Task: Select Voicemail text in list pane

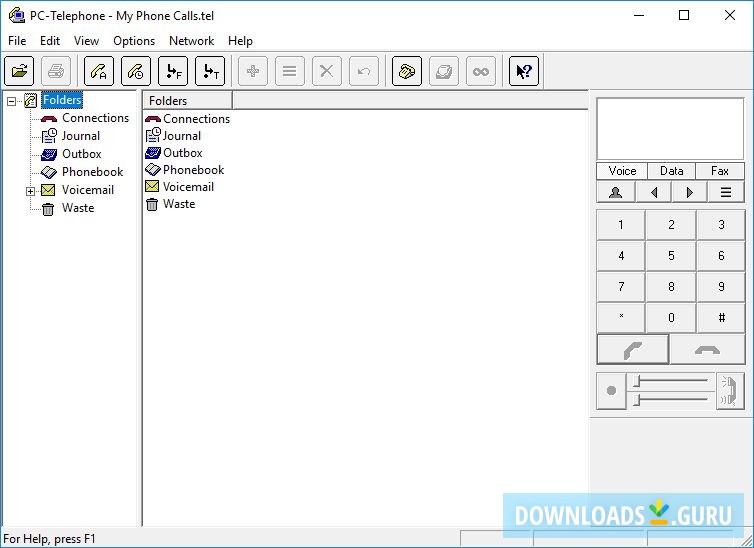Action: (x=188, y=187)
